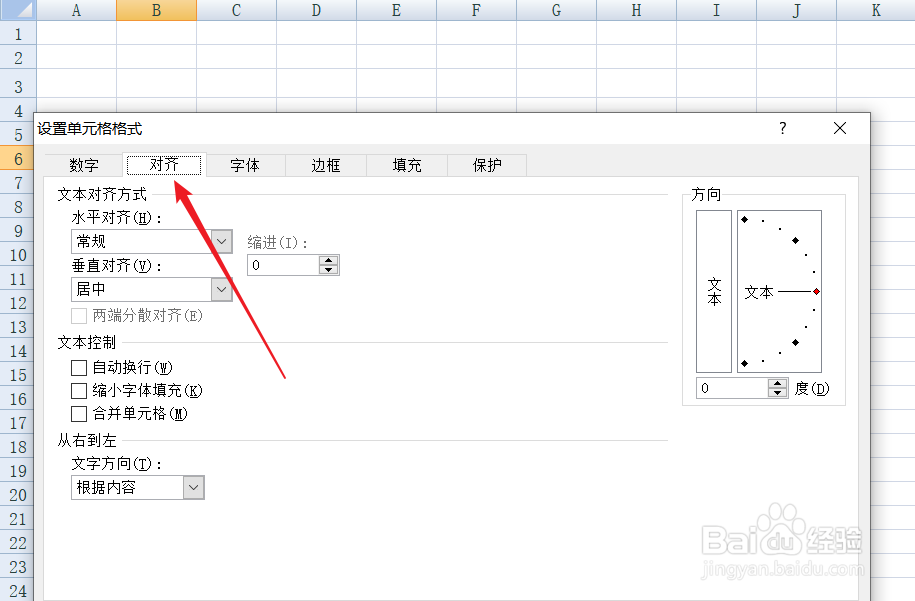
Task: Switch to the 填充 (Fill) tab
Action: 406,165
